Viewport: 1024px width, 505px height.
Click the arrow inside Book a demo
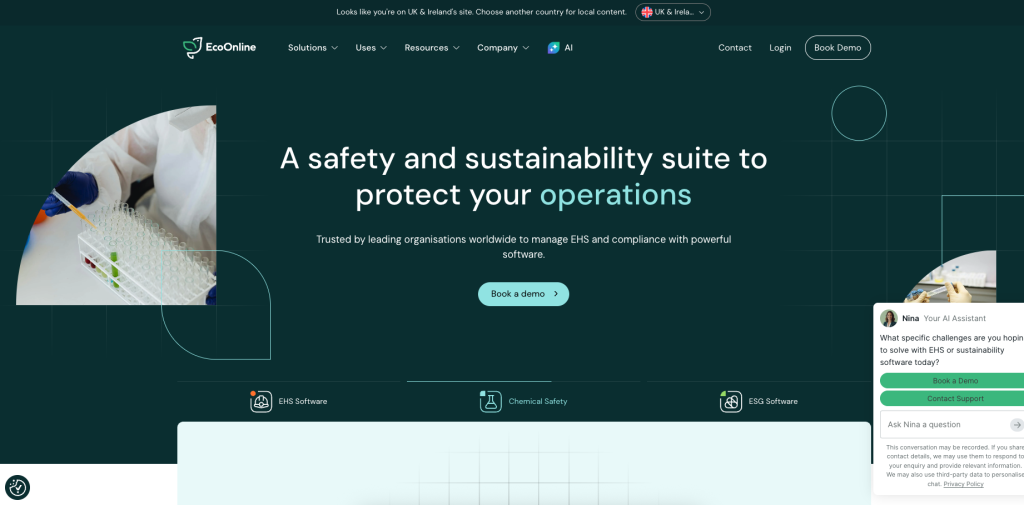[x=556, y=294]
